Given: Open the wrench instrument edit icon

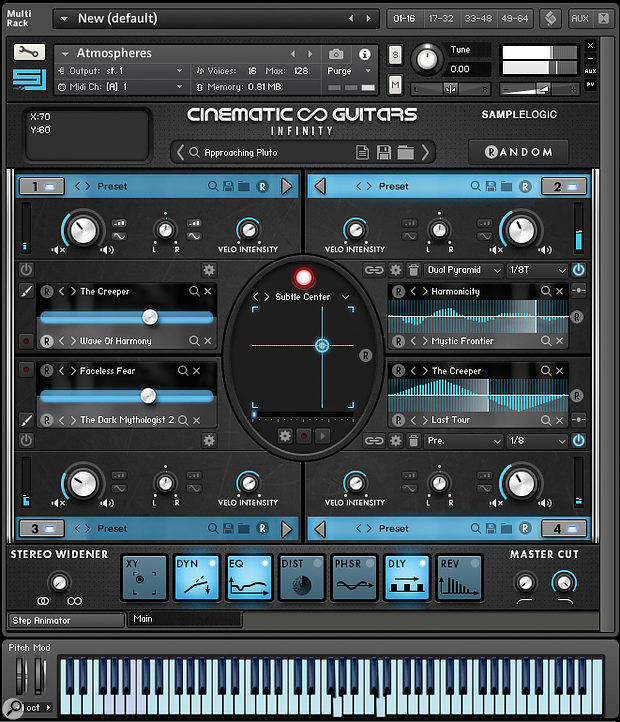Looking at the screenshot, I should click(x=29, y=52).
